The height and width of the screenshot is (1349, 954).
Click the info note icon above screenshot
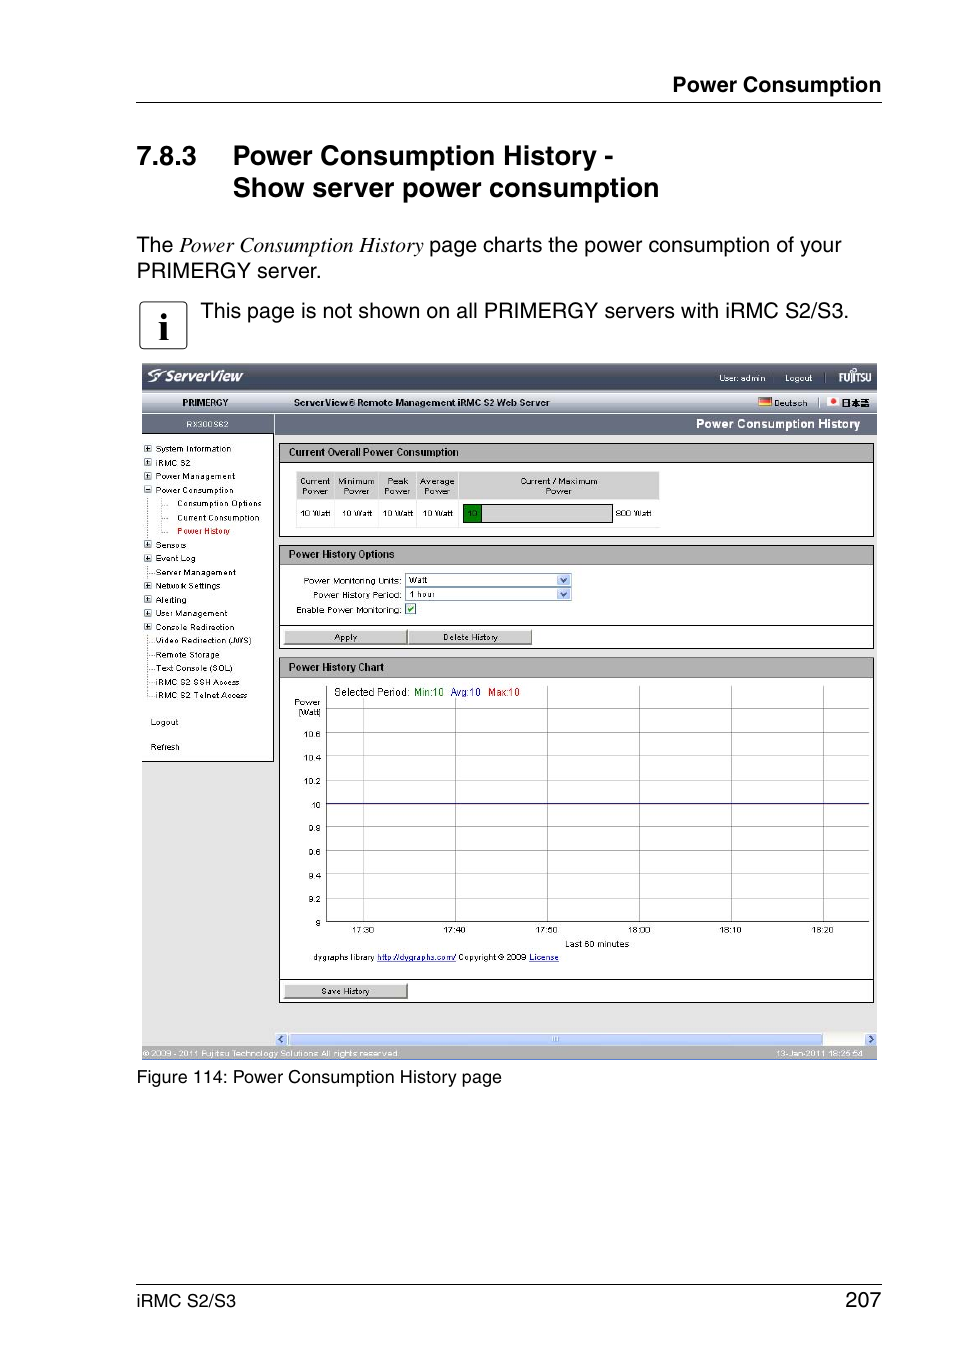(163, 325)
